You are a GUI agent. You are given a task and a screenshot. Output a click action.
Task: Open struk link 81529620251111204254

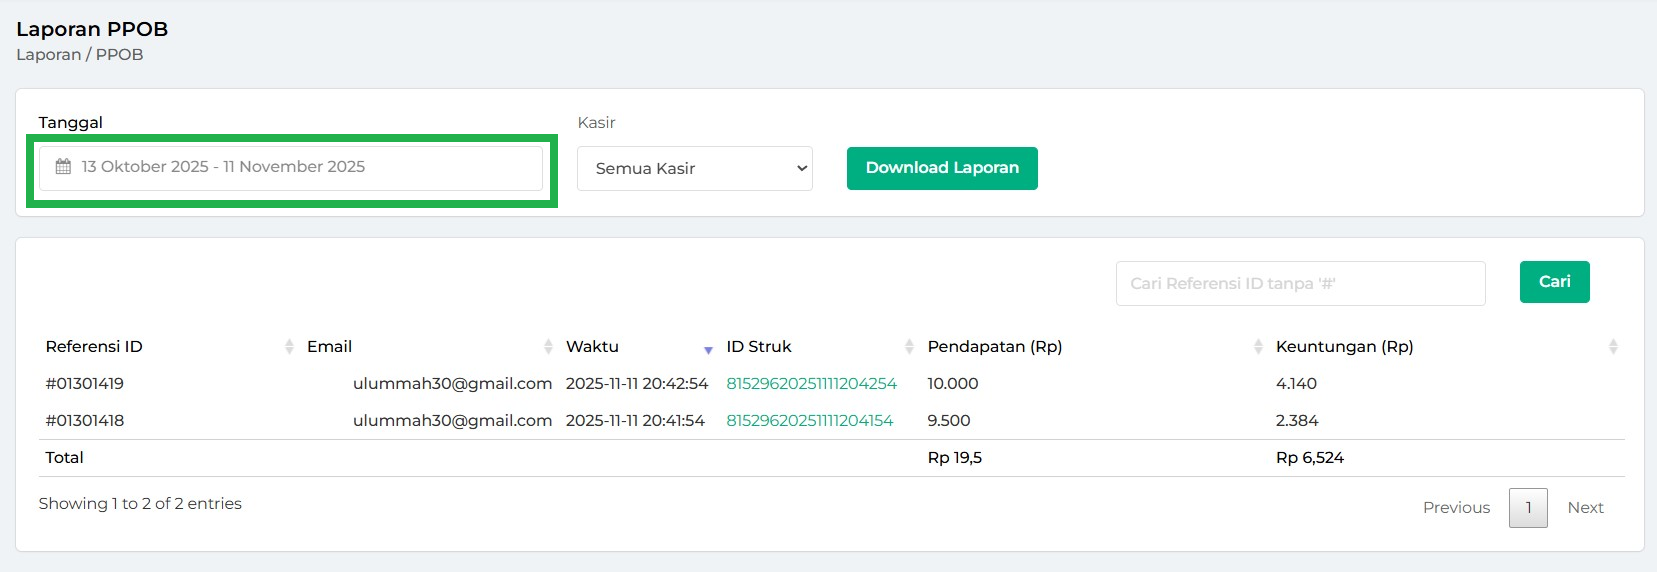(811, 384)
